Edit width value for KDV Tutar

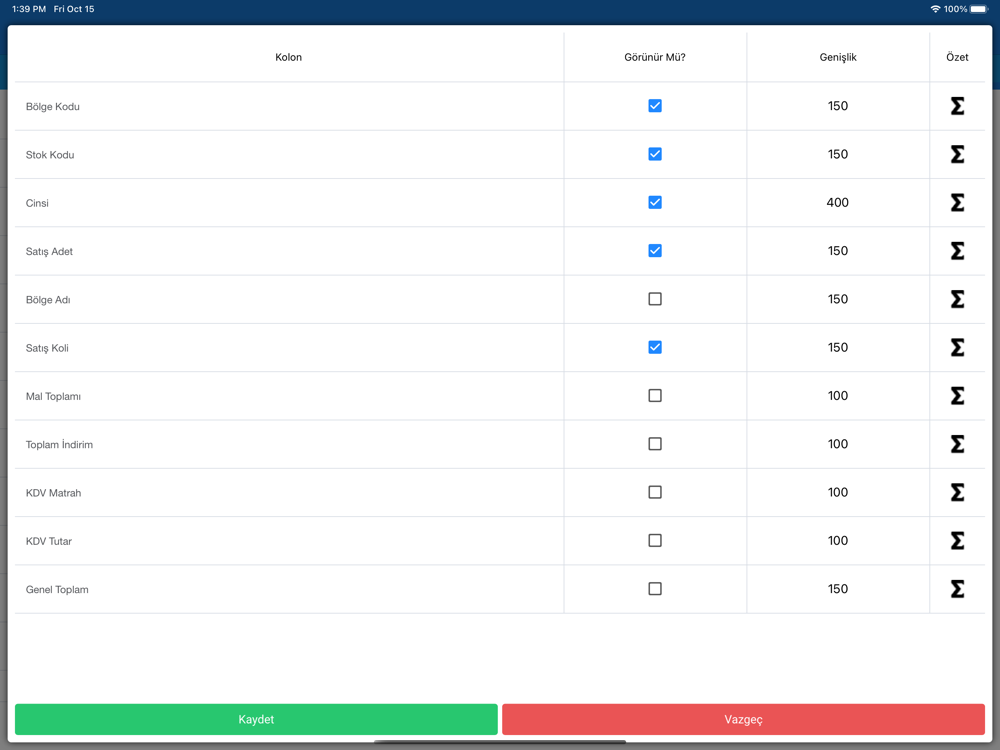[x=838, y=541]
